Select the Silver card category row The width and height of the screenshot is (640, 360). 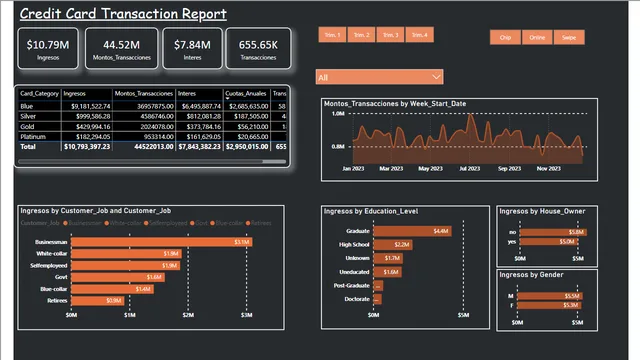[153, 116]
